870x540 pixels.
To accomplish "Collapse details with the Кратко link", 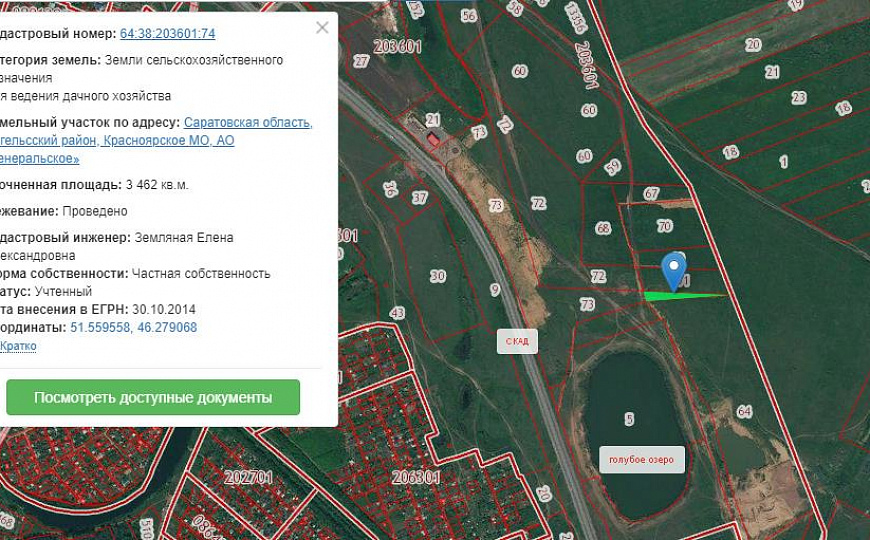I will pos(18,346).
